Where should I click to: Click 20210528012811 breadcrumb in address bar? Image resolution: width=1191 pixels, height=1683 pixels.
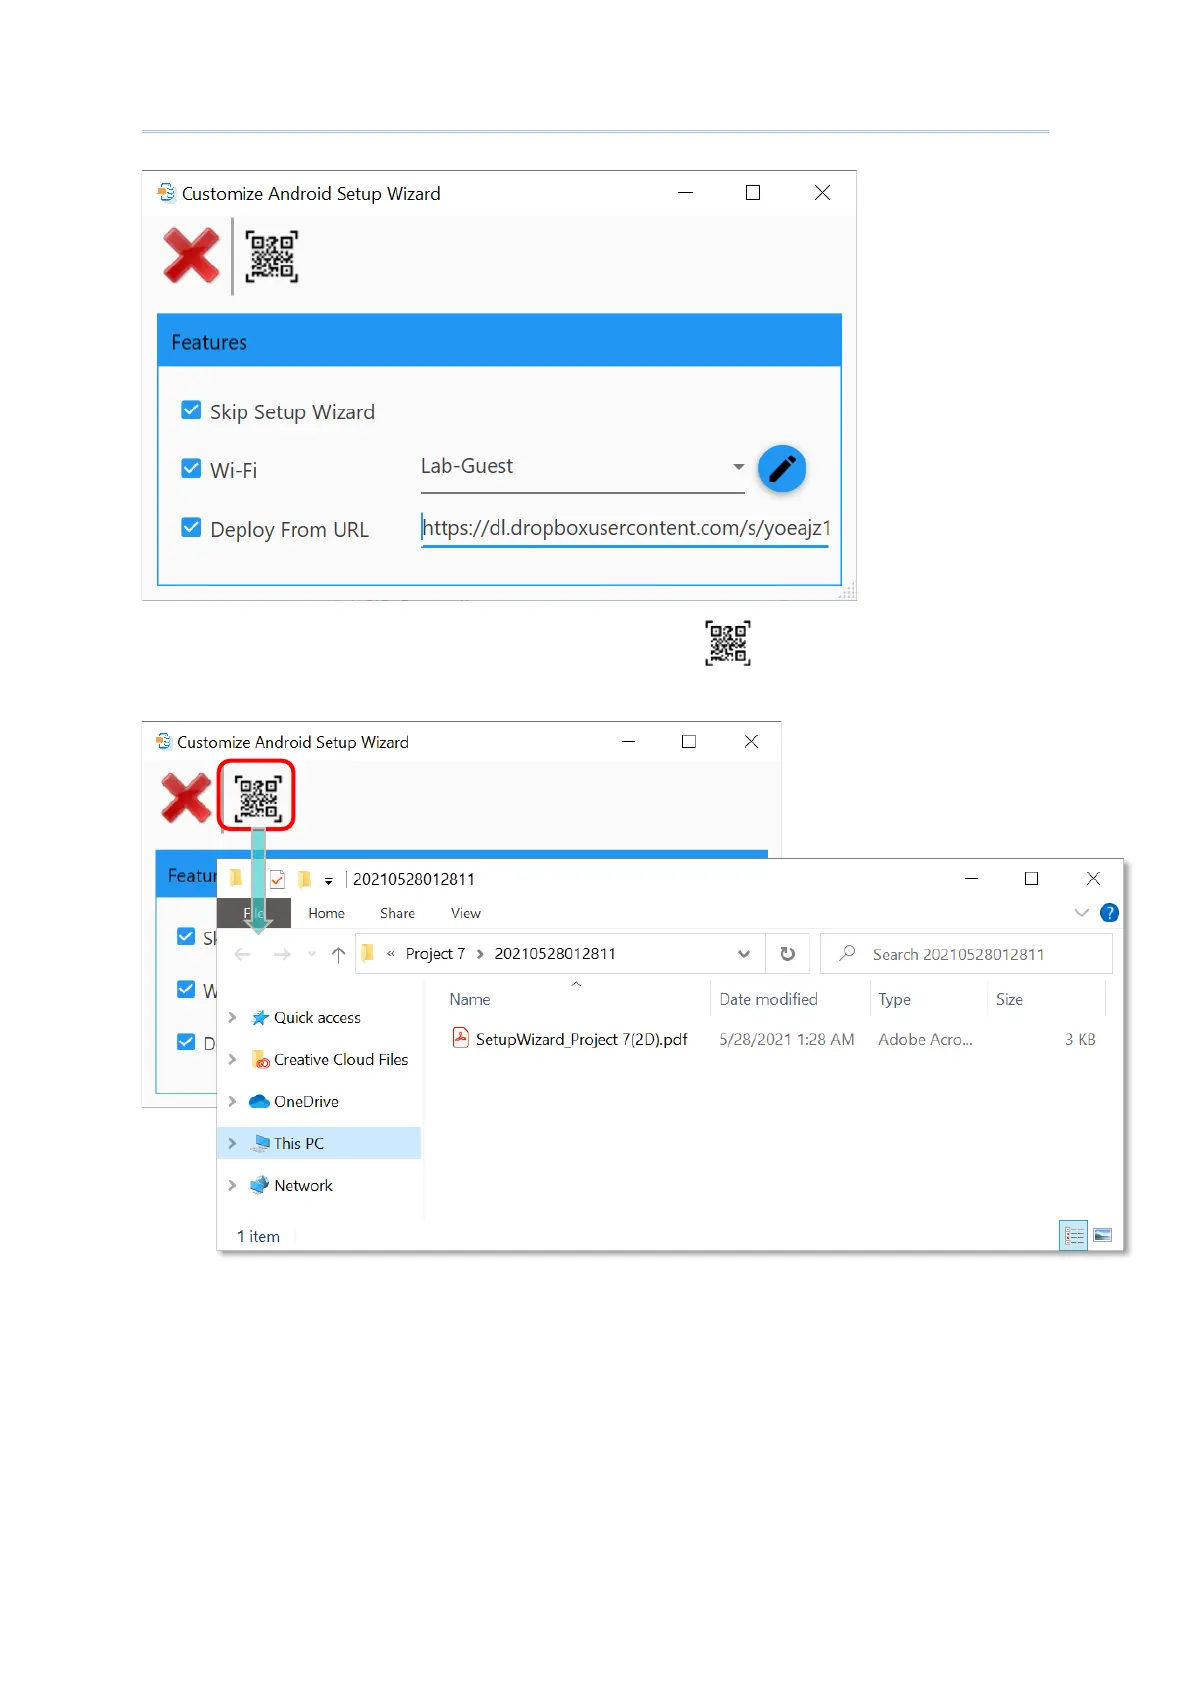[x=555, y=953]
